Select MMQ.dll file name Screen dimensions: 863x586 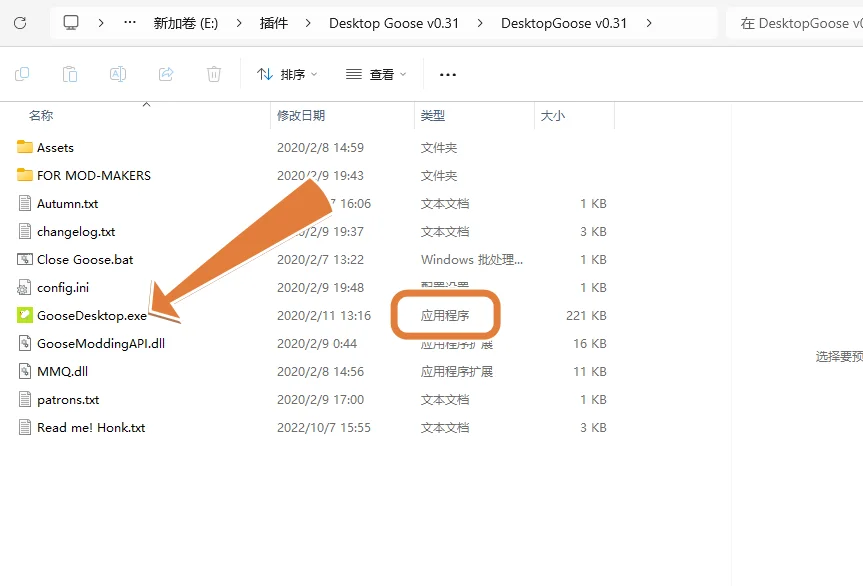pyautogui.click(x=62, y=372)
